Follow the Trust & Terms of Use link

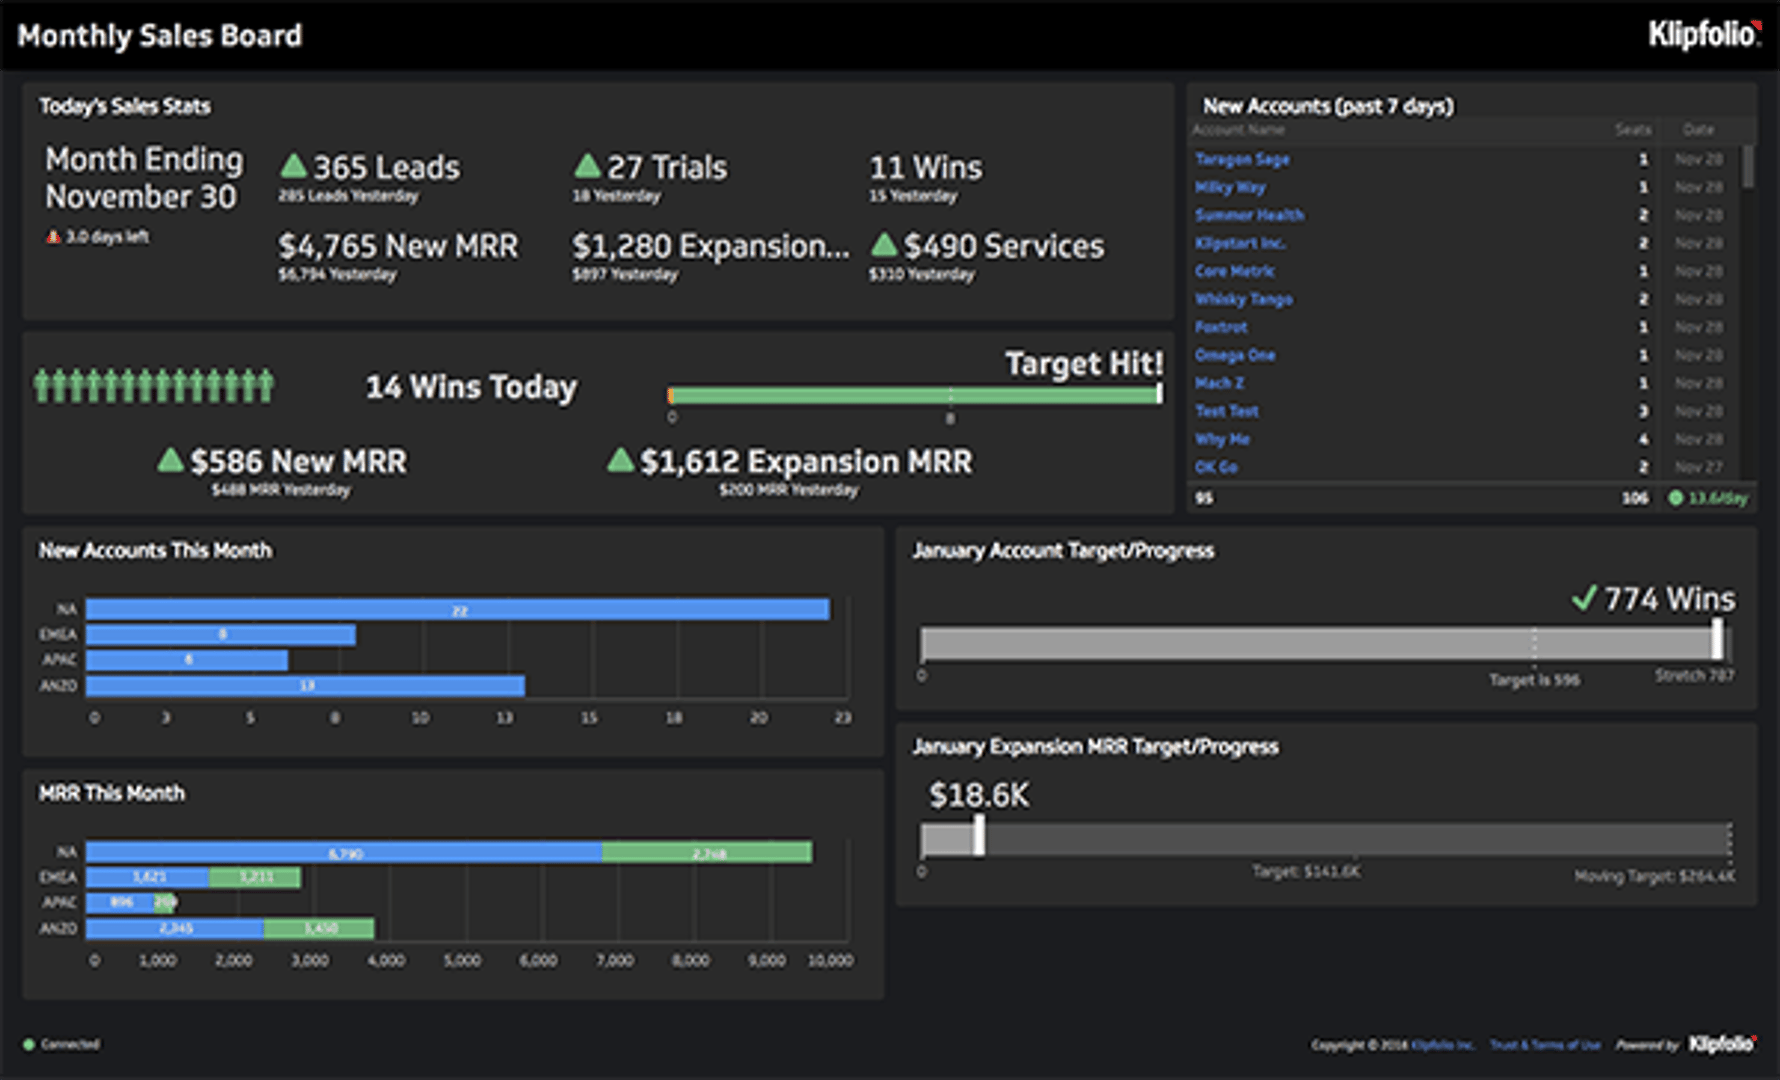(x=1546, y=1043)
